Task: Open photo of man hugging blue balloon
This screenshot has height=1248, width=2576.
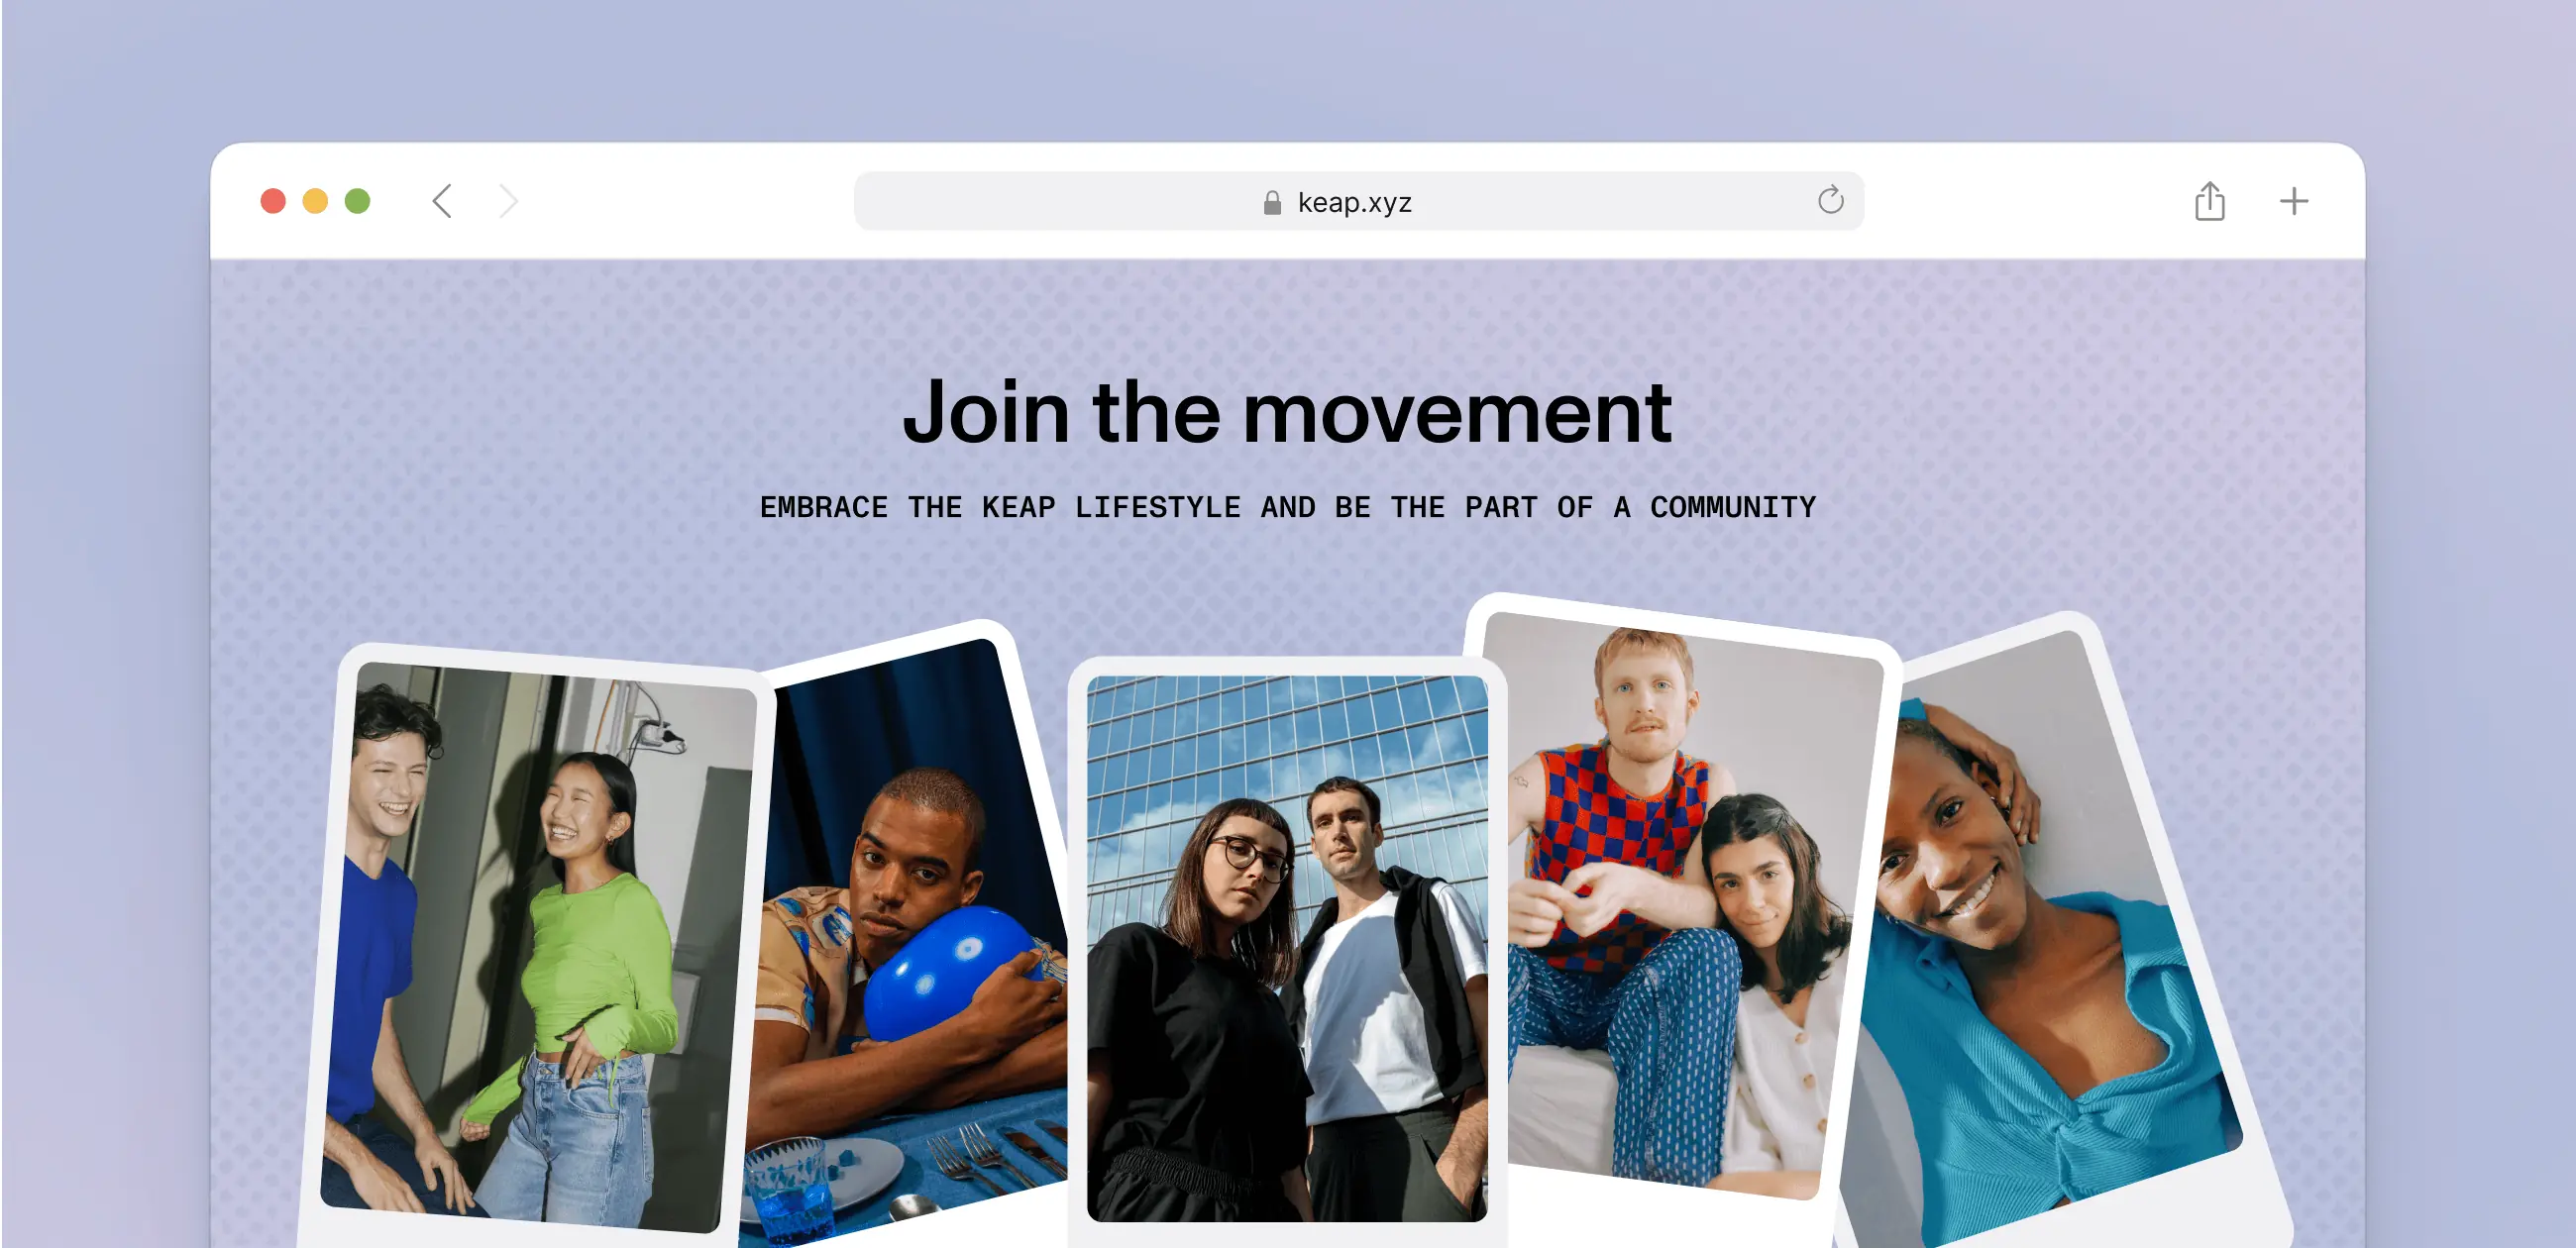Action: coord(905,940)
